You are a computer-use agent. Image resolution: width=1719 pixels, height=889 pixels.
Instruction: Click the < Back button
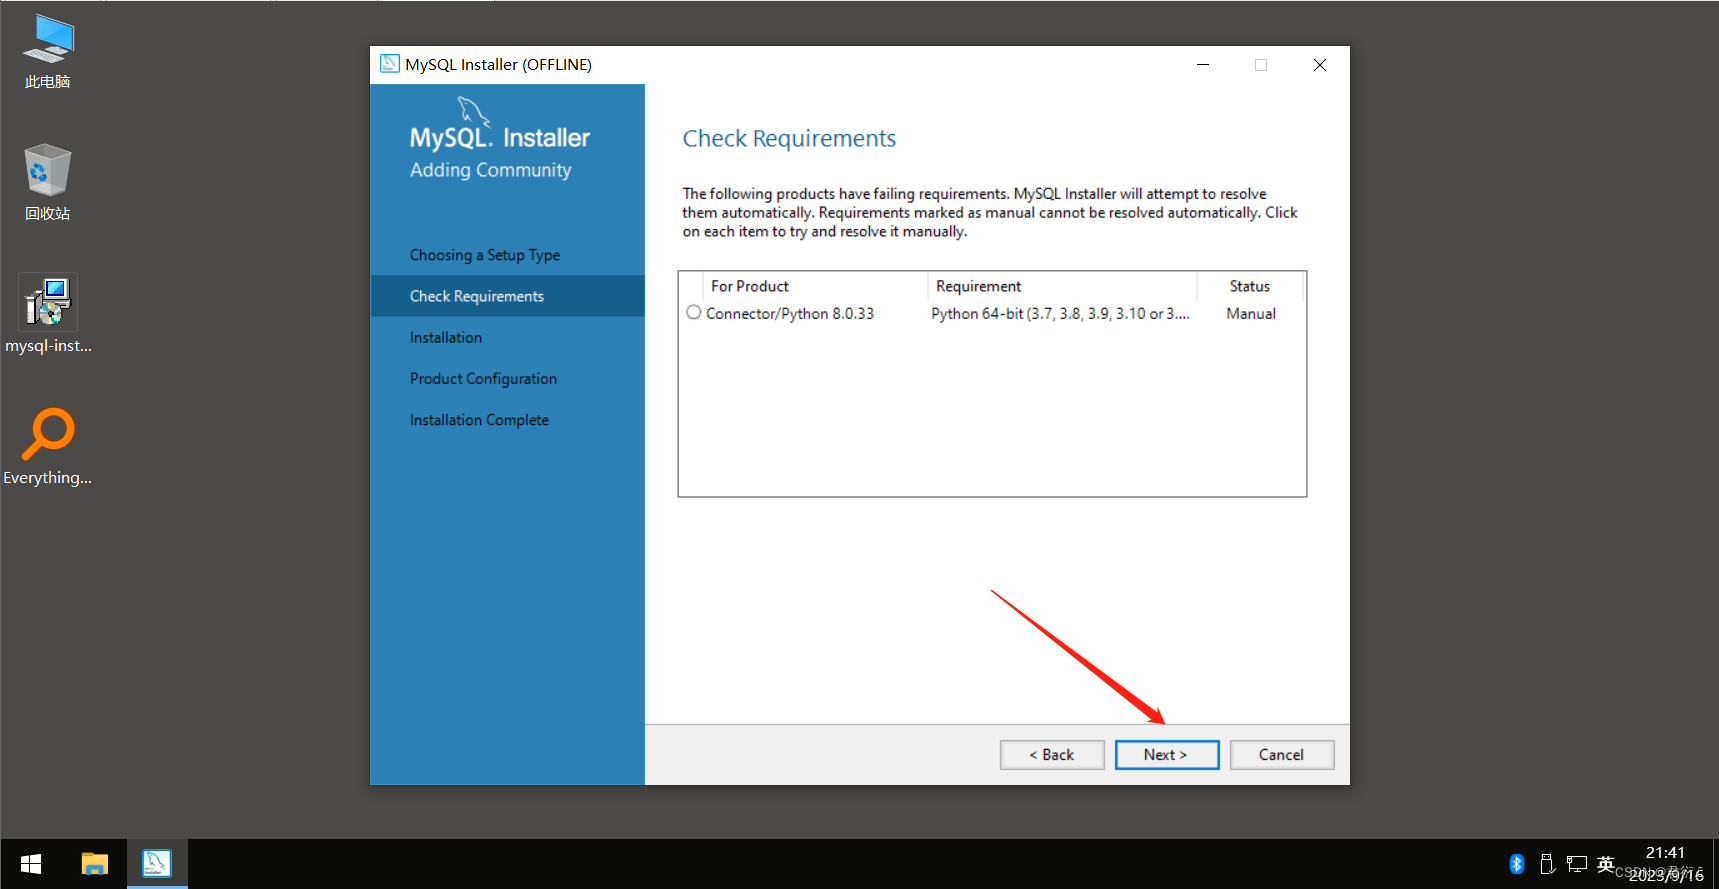(1052, 755)
